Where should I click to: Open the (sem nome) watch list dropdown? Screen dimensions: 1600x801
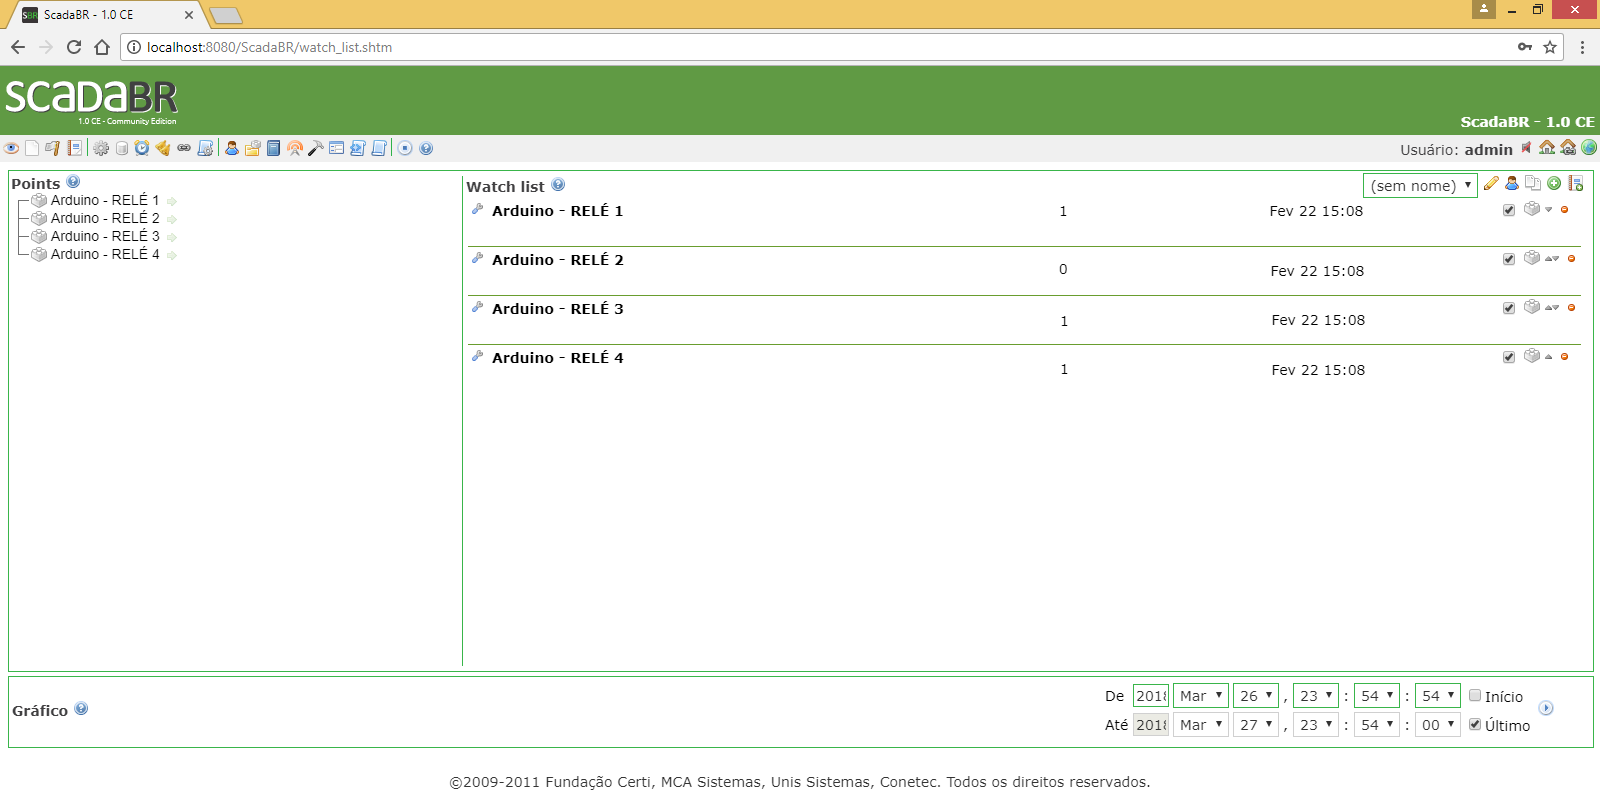(1420, 185)
